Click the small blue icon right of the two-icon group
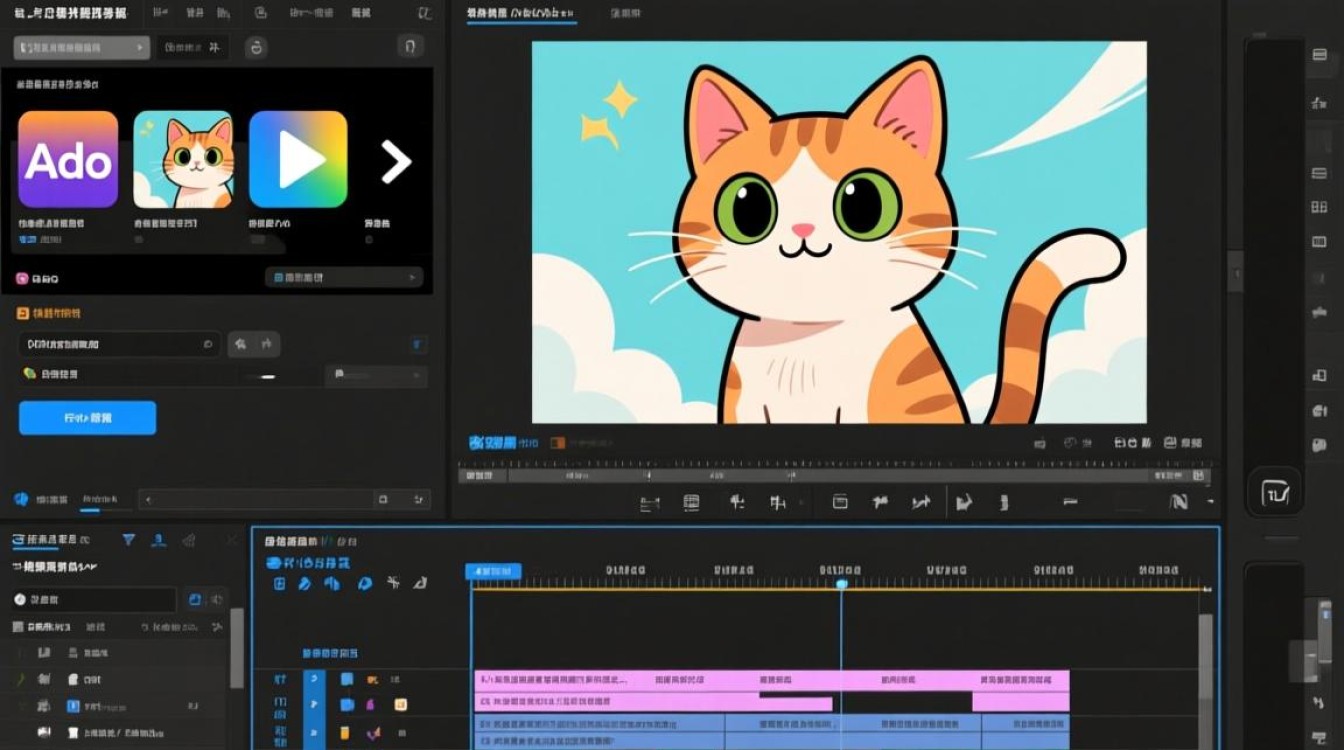 (418, 344)
